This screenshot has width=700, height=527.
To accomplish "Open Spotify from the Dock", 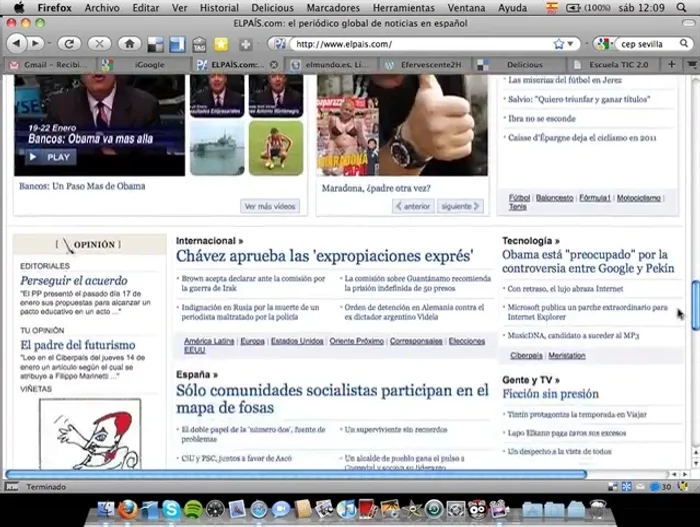I will click(x=193, y=510).
